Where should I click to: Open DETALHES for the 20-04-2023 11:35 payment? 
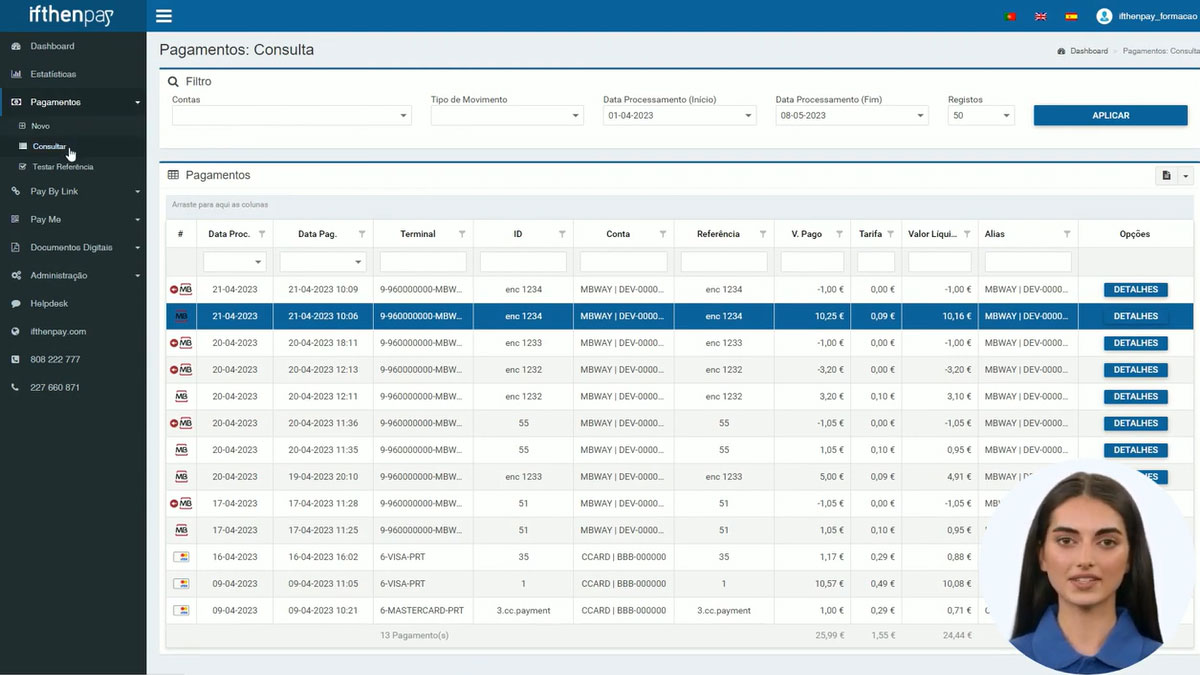[x=1136, y=450]
